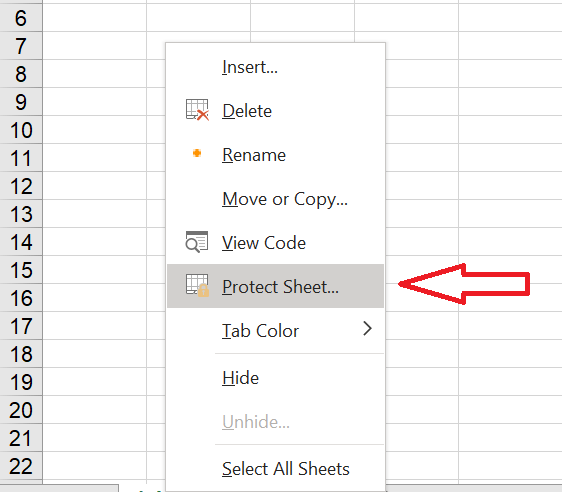Select Rename in the context menu
This screenshot has width=562, height=492.
click(275, 155)
